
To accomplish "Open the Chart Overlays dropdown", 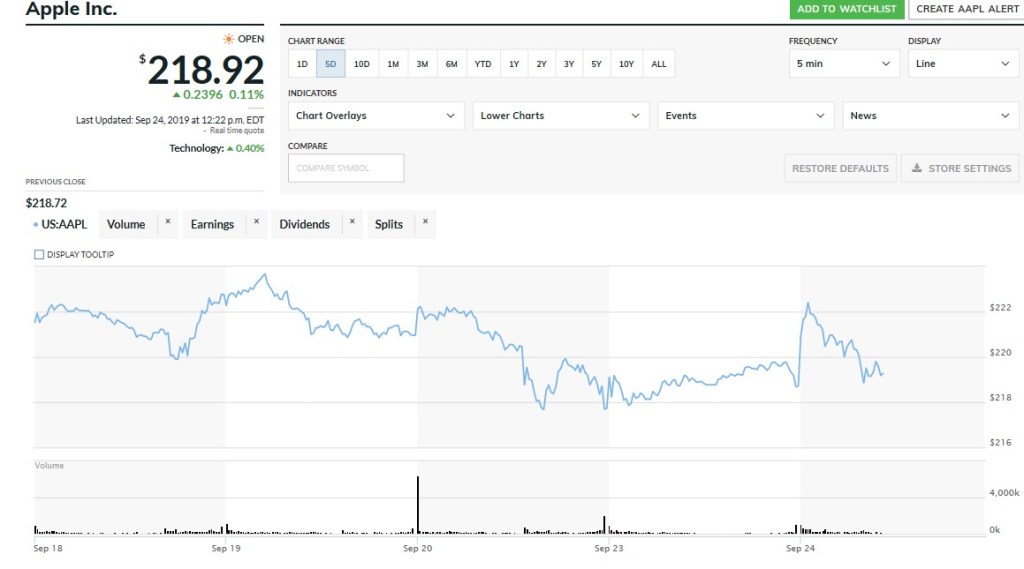I will (376, 116).
